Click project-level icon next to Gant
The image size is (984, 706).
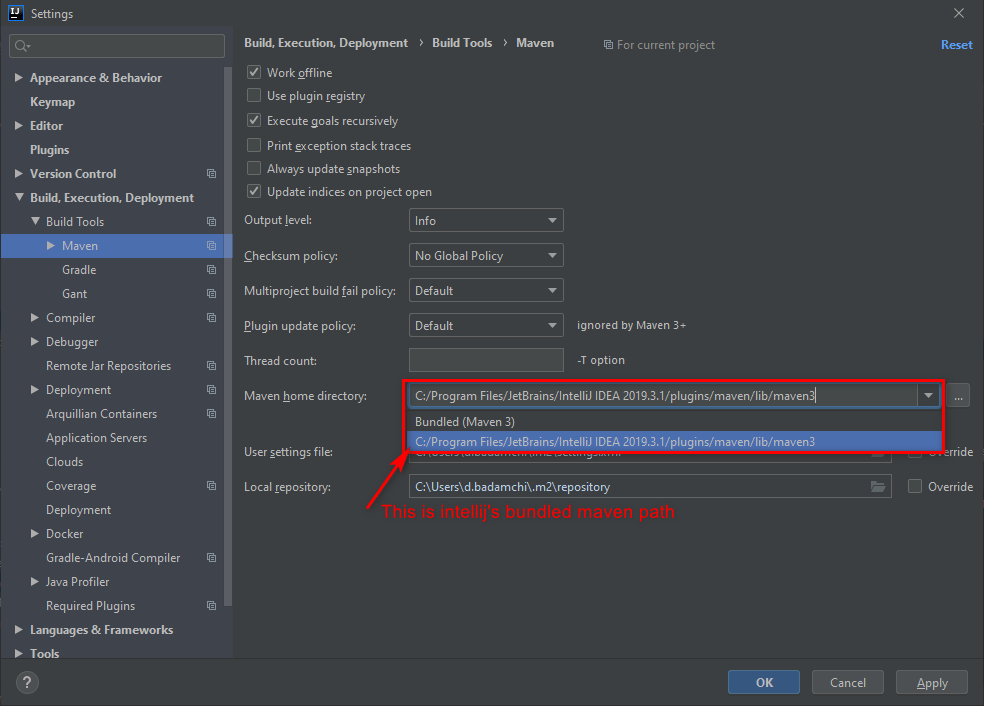click(x=211, y=294)
